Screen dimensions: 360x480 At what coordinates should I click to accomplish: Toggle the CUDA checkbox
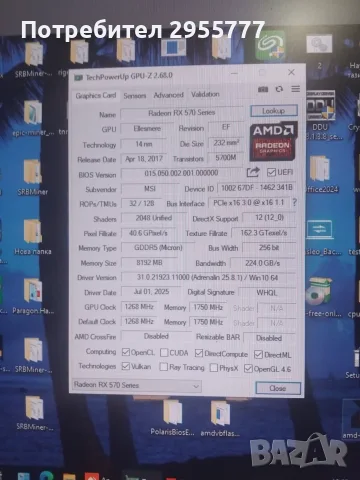(x=164, y=353)
